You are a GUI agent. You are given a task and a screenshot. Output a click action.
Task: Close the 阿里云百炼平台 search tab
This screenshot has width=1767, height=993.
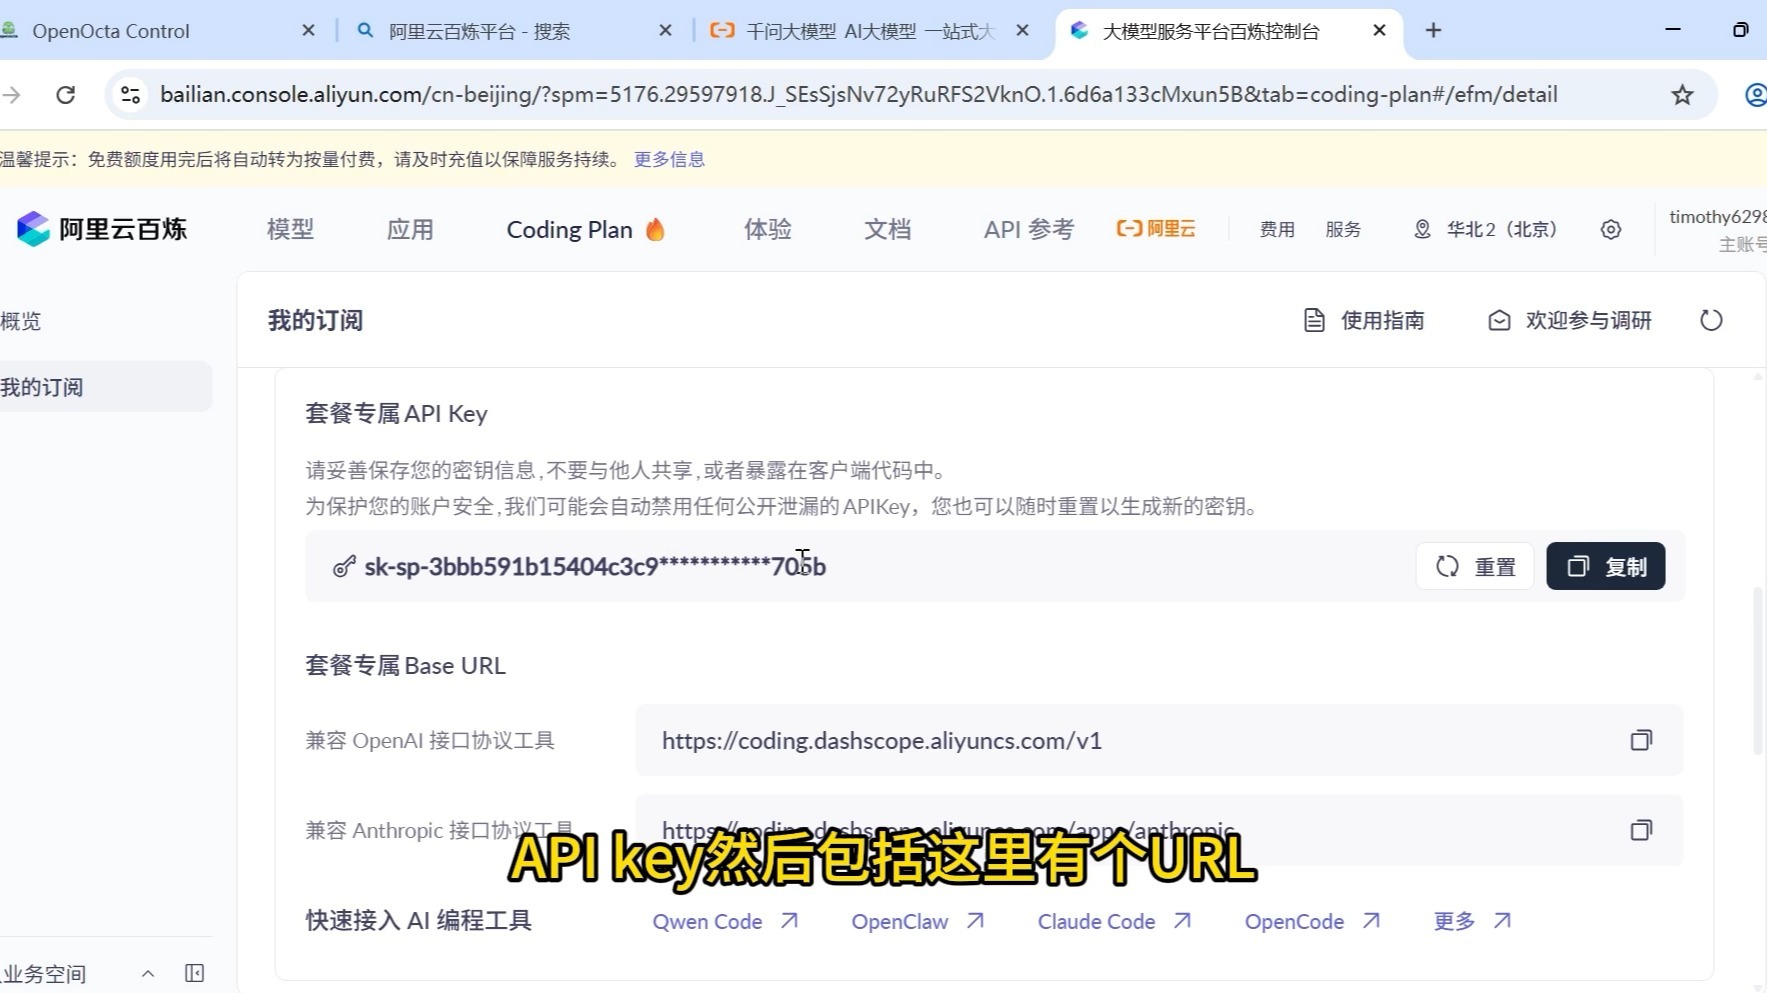pos(666,31)
